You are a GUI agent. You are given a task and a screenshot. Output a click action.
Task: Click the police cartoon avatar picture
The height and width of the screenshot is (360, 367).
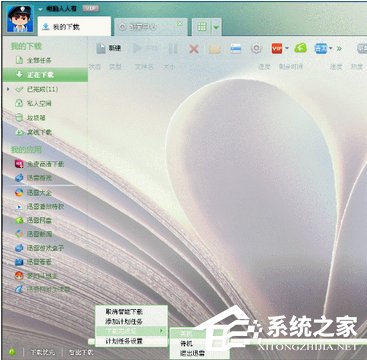20,19
